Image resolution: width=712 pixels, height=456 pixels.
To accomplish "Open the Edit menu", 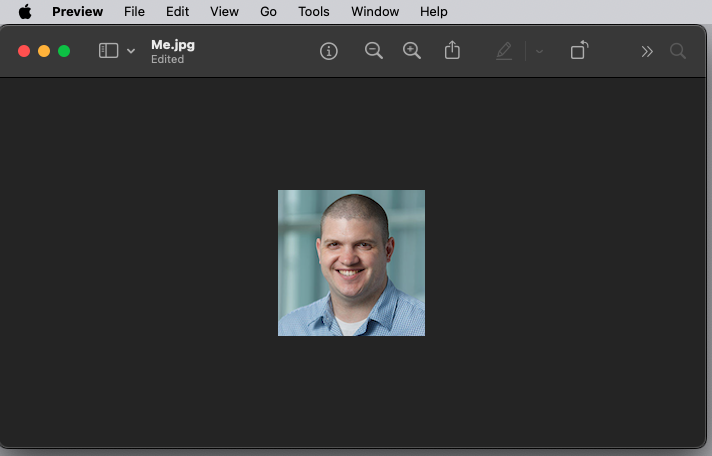I will point(177,11).
